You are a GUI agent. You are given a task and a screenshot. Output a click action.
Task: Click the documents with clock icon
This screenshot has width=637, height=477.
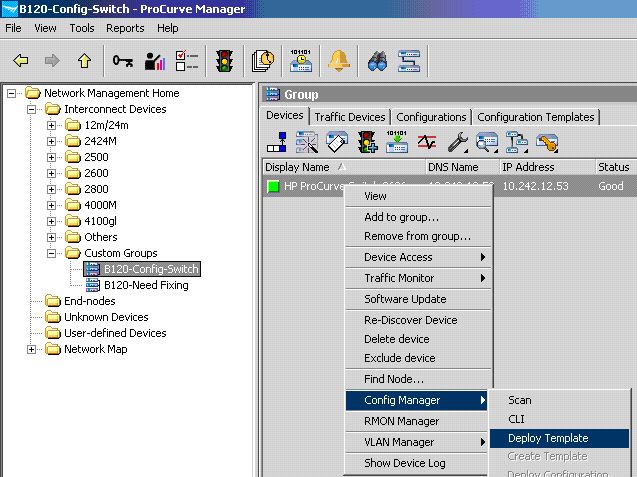click(262, 61)
